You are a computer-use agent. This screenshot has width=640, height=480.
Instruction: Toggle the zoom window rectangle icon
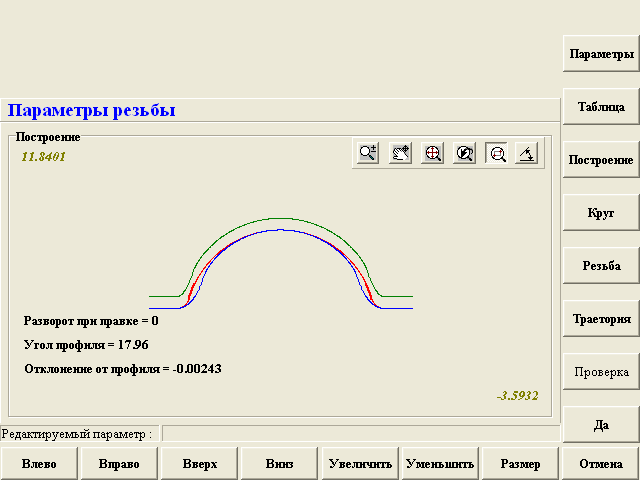point(496,153)
